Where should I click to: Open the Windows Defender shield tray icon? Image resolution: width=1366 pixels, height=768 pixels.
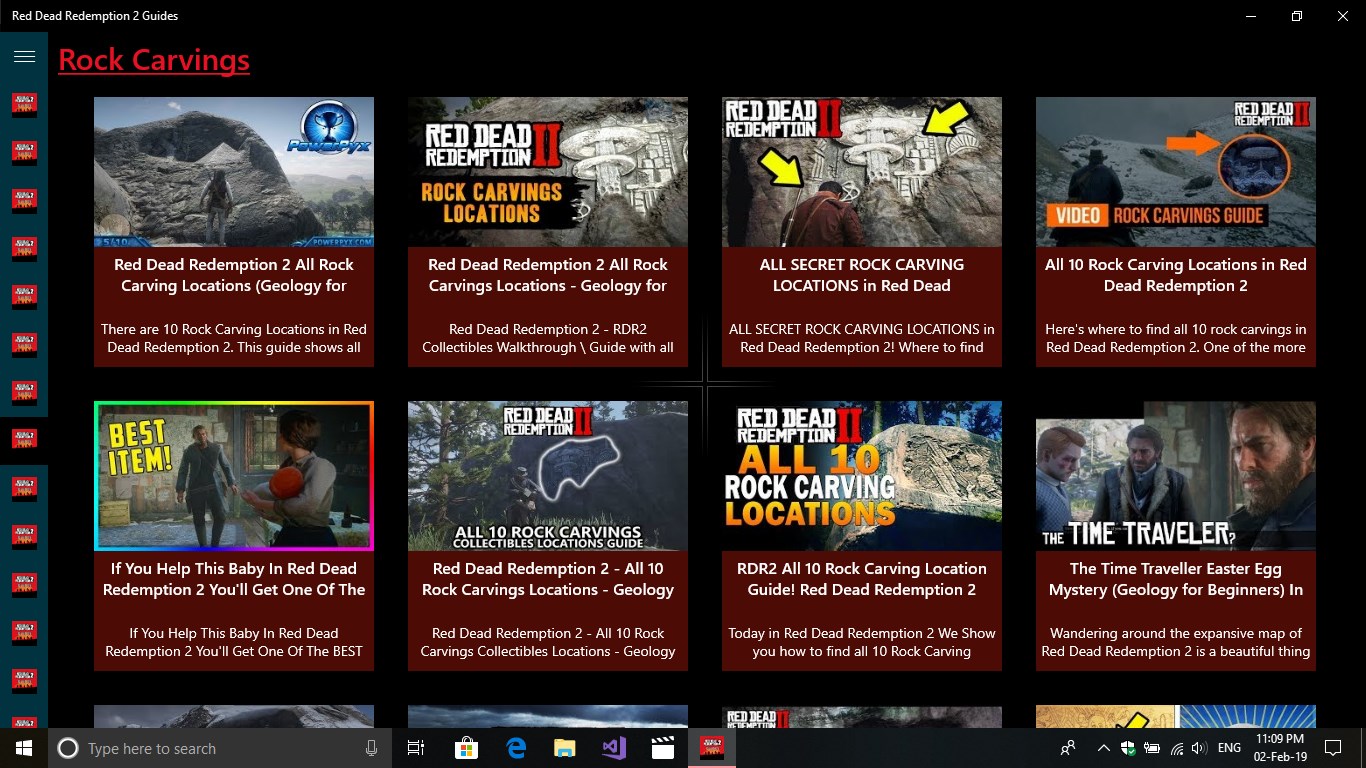(1128, 748)
